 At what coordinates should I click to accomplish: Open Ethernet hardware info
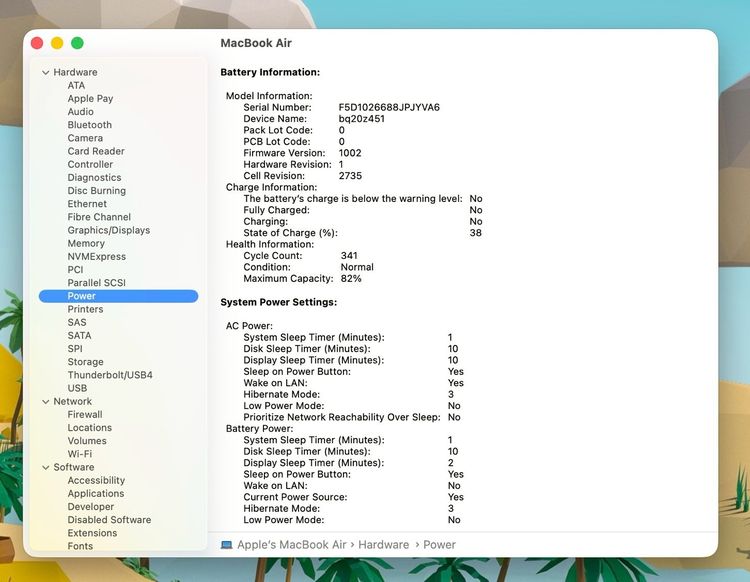point(87,204)
